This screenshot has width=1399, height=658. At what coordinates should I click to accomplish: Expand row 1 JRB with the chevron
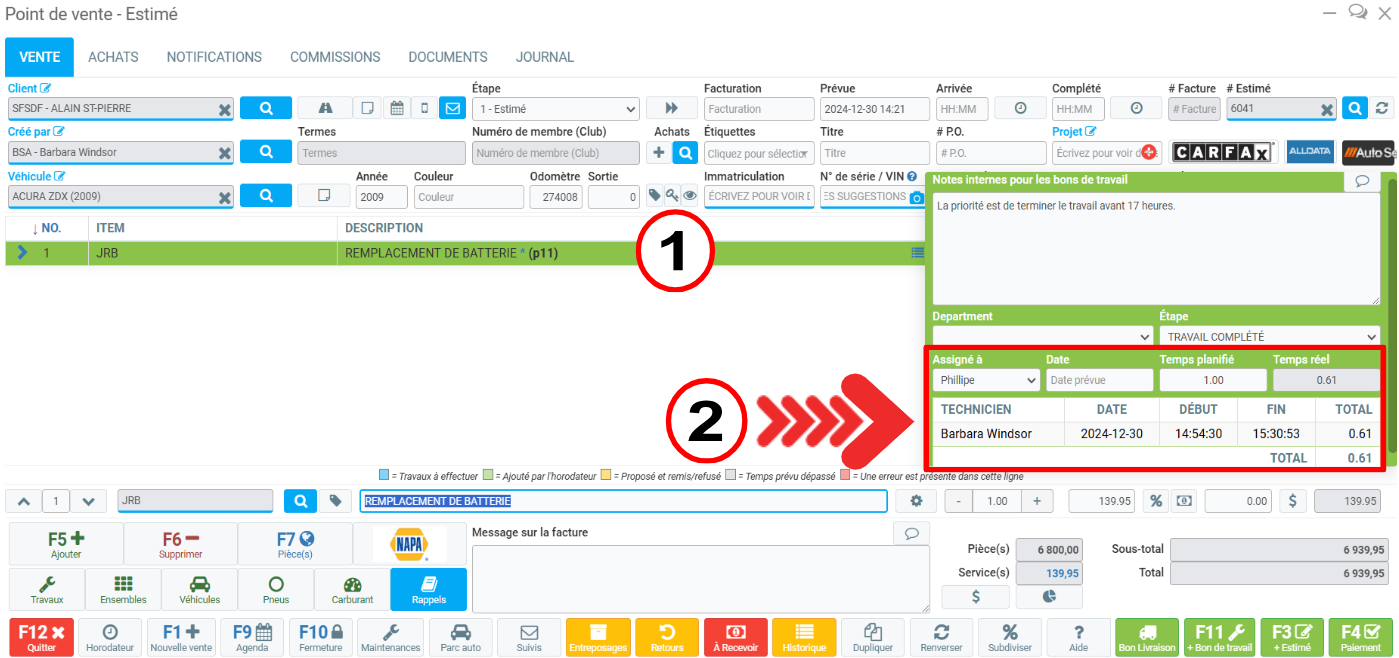(x=22, y=253)
